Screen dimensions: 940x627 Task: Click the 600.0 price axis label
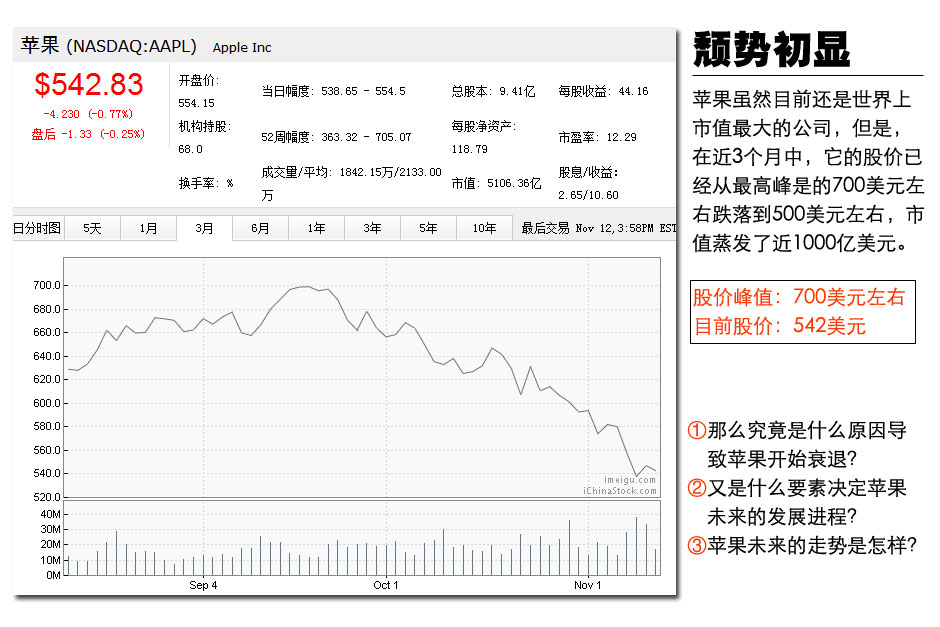point(47,403)
